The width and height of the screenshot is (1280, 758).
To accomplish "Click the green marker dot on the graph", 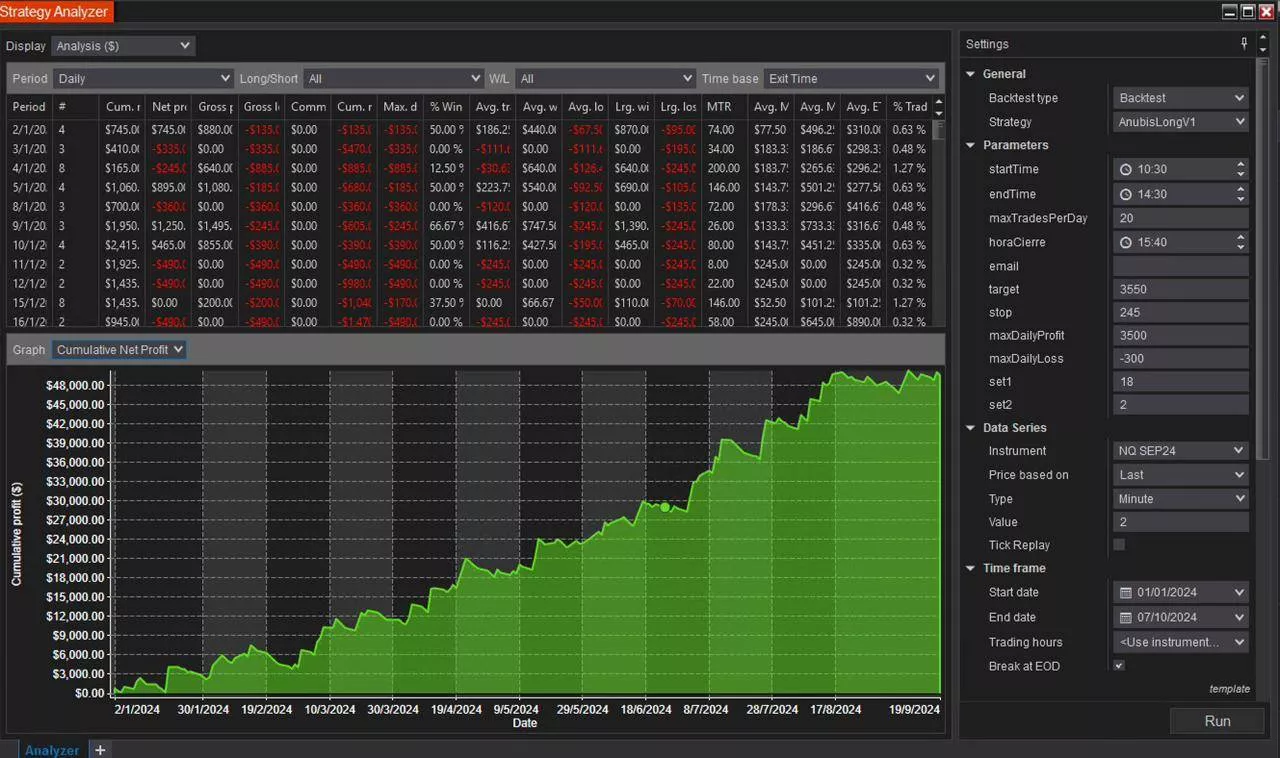I will (665, 507).
